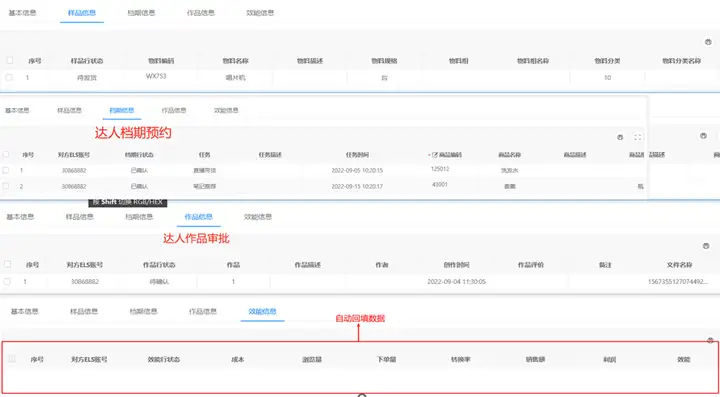Click product name cell 面膜
Viewport: 720px width, 397px height.
(510, 186)
